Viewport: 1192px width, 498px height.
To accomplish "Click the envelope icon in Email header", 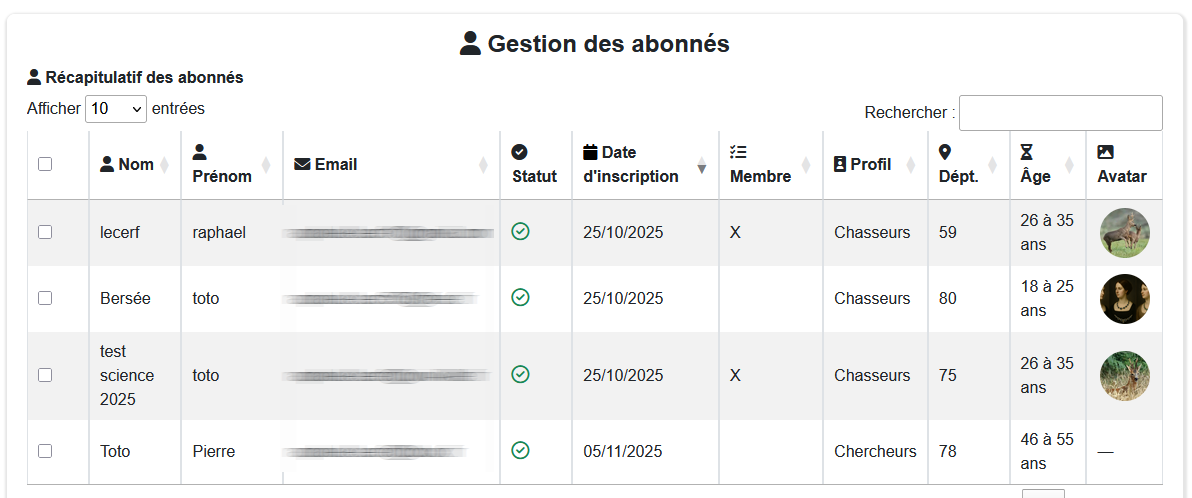I will point(302,164).
